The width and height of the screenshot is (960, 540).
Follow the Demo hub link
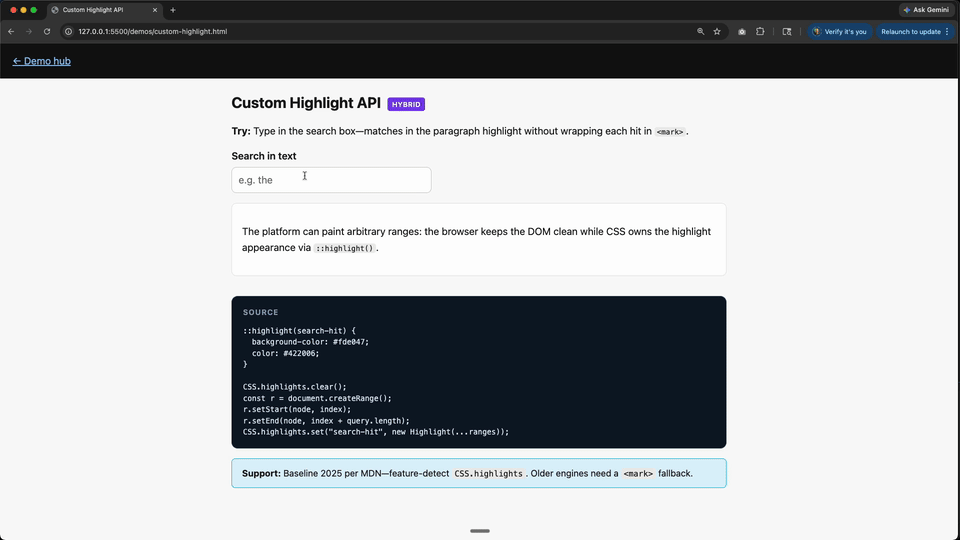42,61
